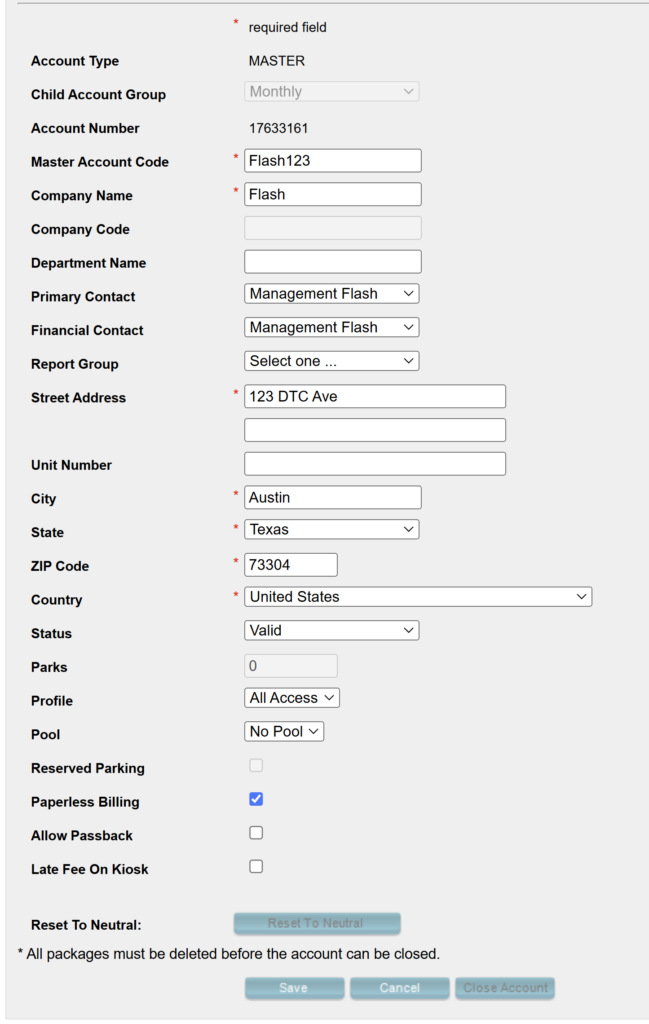Expand the Country dropdown list
The height and width of the screenshot is (1024, 649).
pyautogui.click(x=418, y=597)
